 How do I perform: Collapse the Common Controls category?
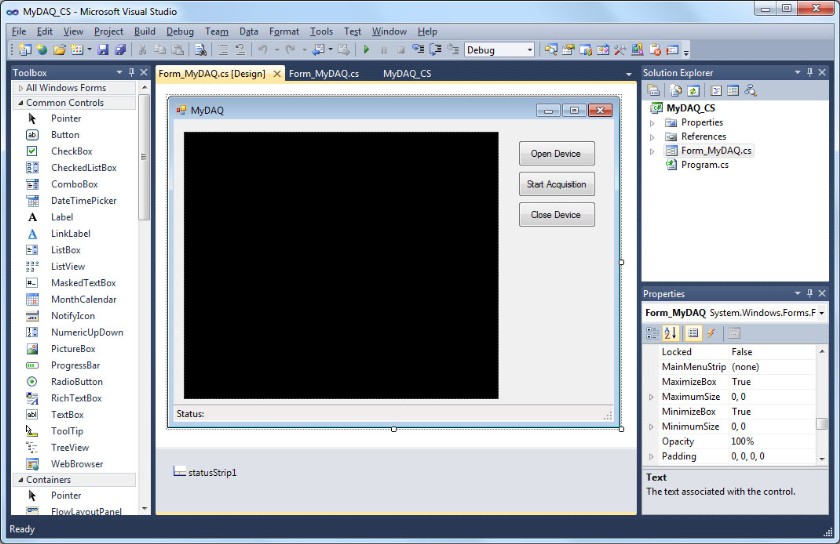point(20,103)
